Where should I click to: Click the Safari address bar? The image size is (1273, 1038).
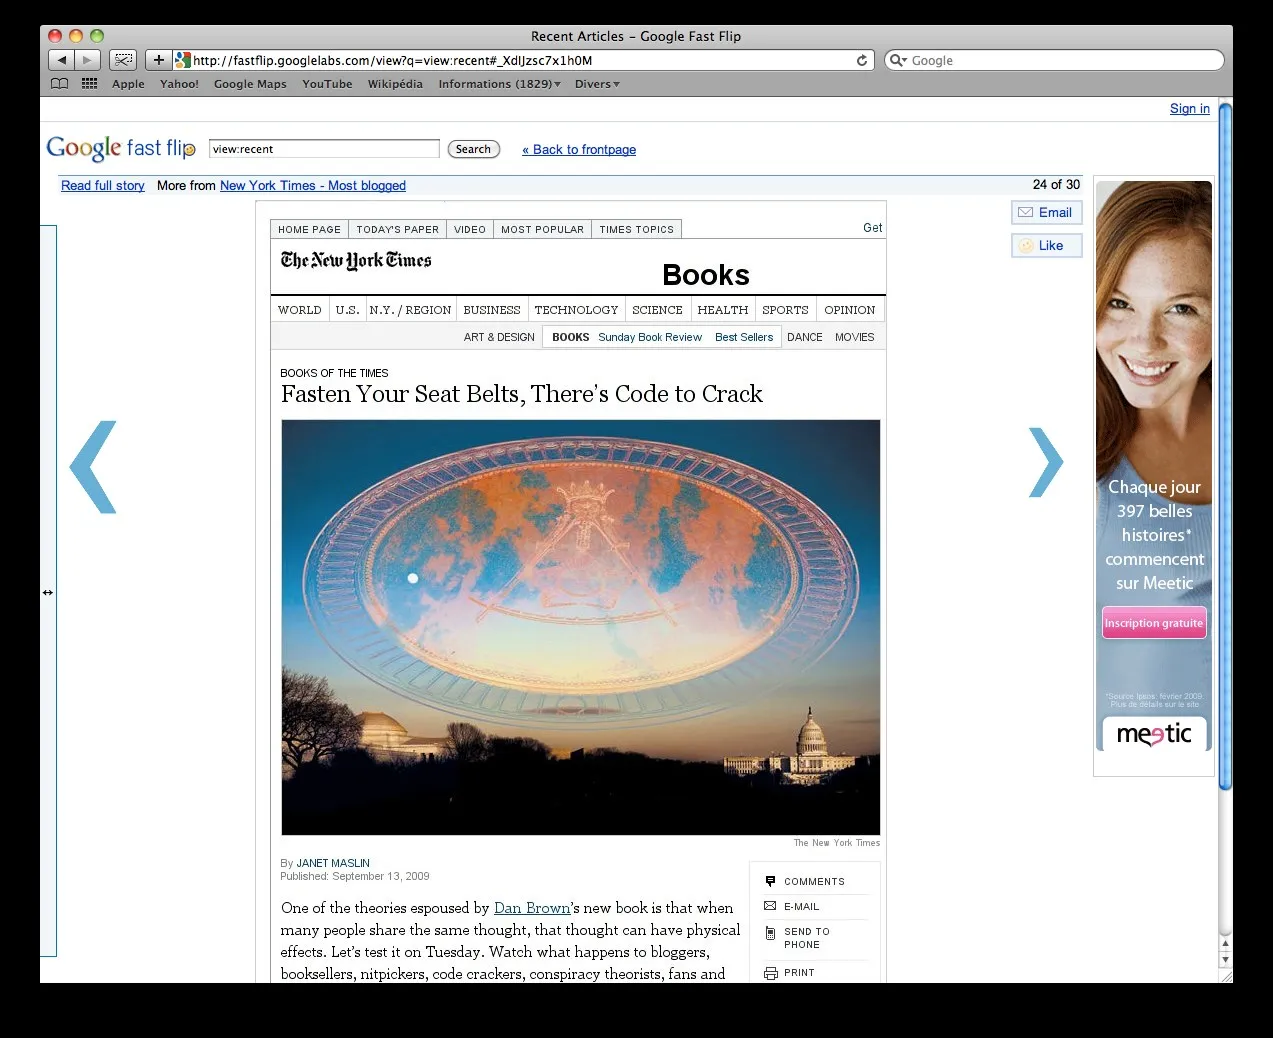pyautogui.click(x=523, y=60)
